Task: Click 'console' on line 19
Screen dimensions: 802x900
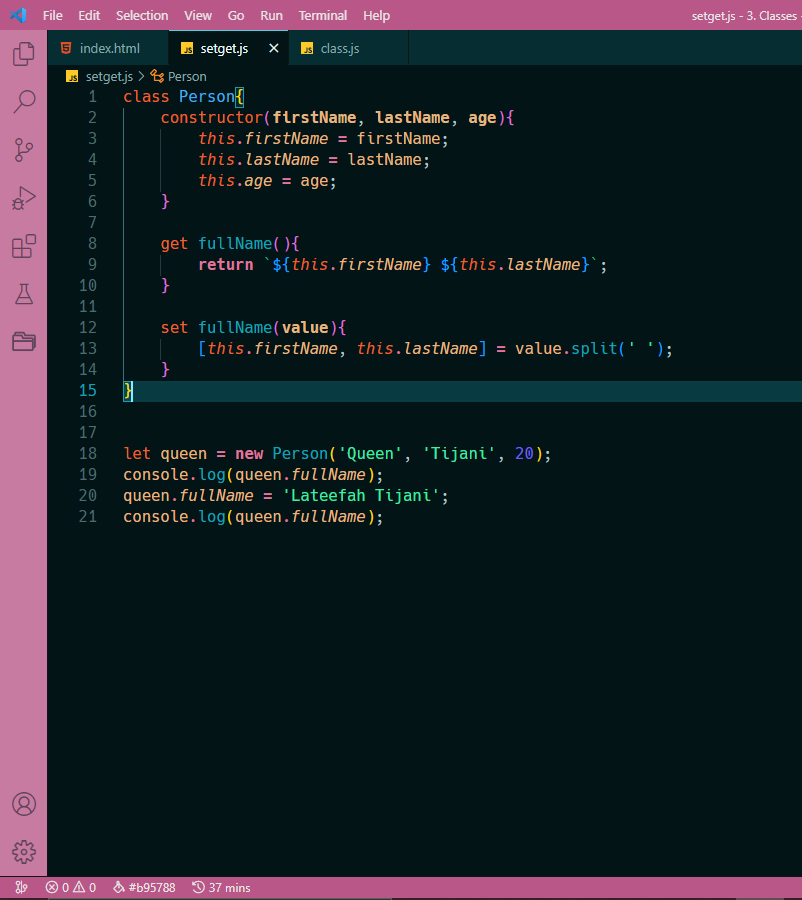Action: [x=156, y=475]
